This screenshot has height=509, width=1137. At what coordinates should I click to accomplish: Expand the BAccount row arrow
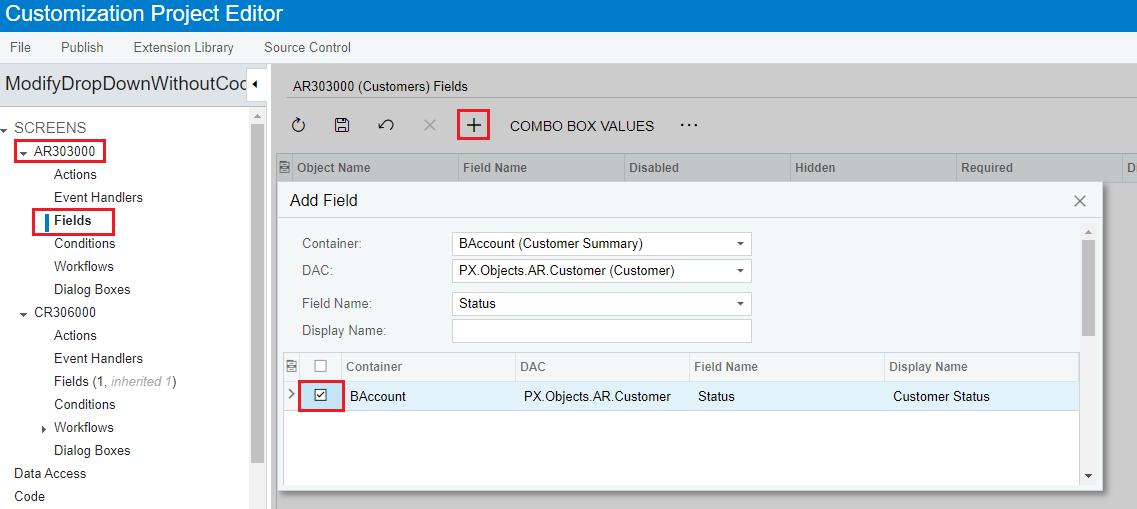292,394
